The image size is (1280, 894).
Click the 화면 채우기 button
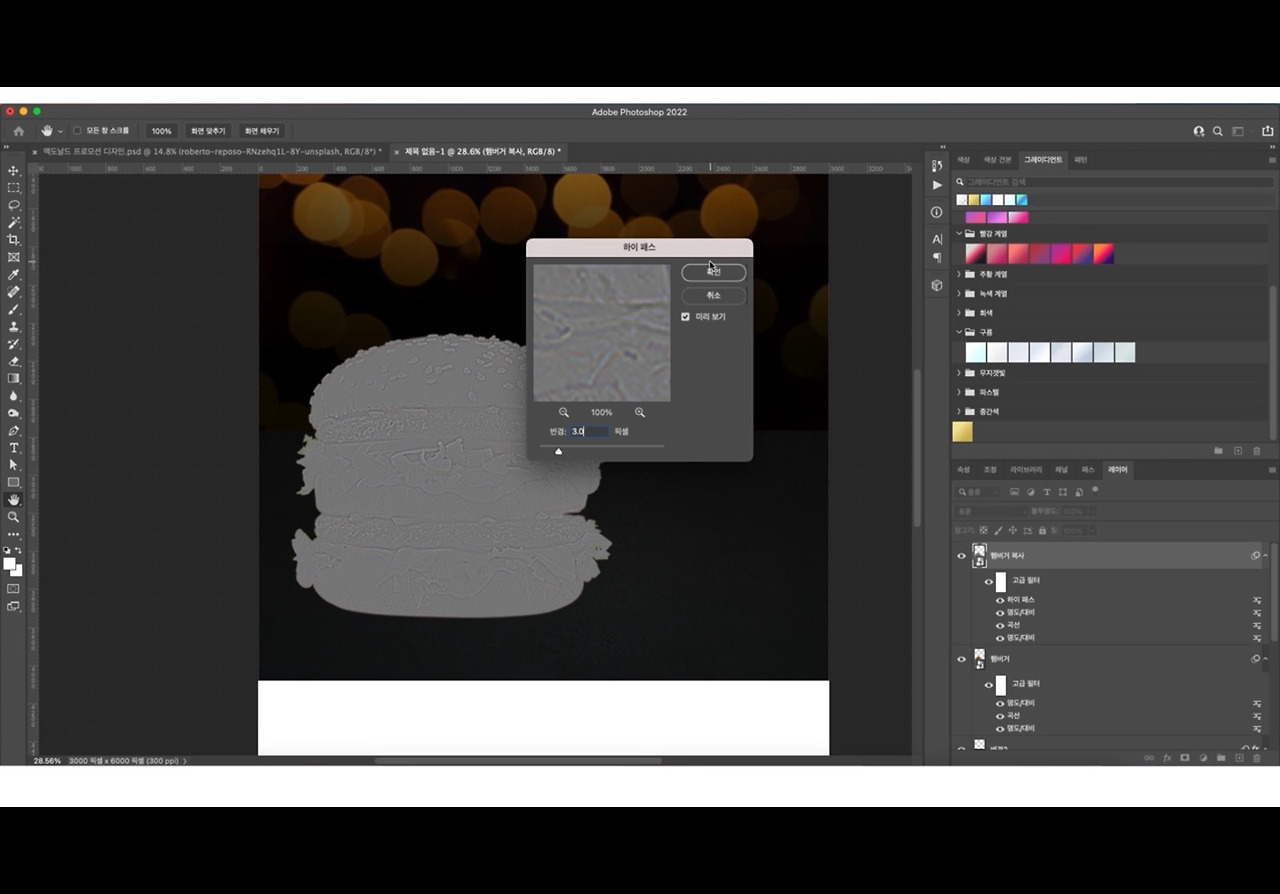(x=262, y=131)
